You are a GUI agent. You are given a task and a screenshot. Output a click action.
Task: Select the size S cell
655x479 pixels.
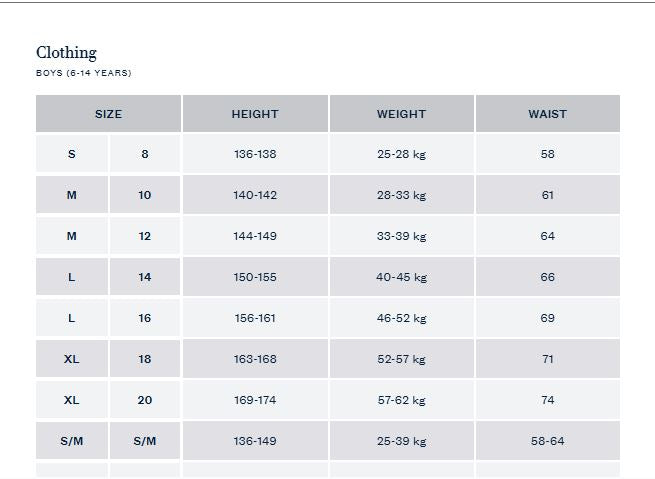tap(72, 154)
